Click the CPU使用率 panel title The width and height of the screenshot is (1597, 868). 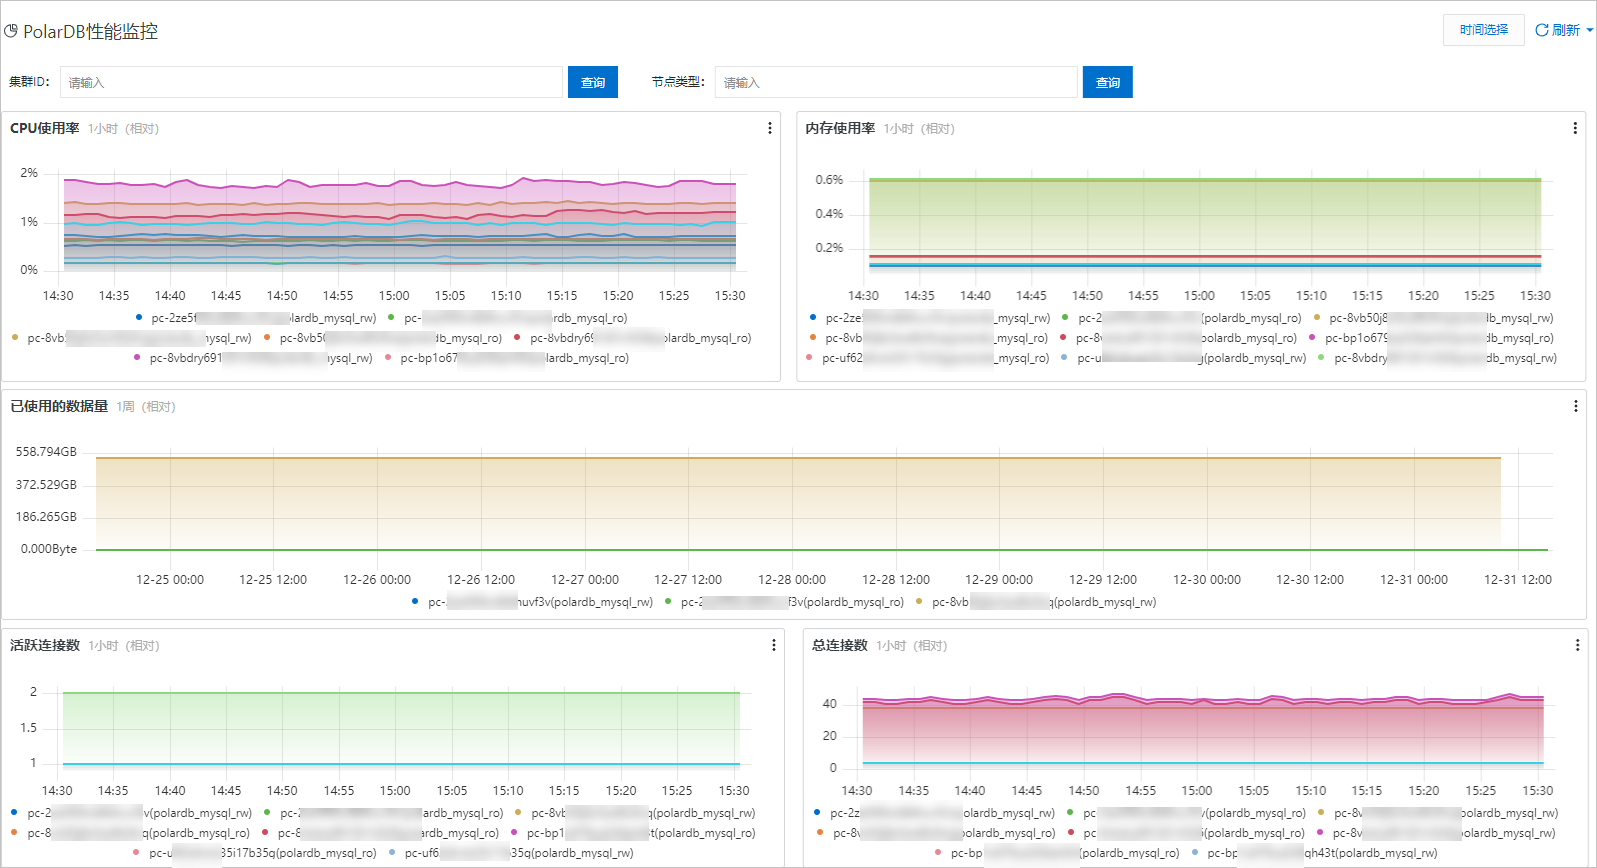click(x=45, y=128)
